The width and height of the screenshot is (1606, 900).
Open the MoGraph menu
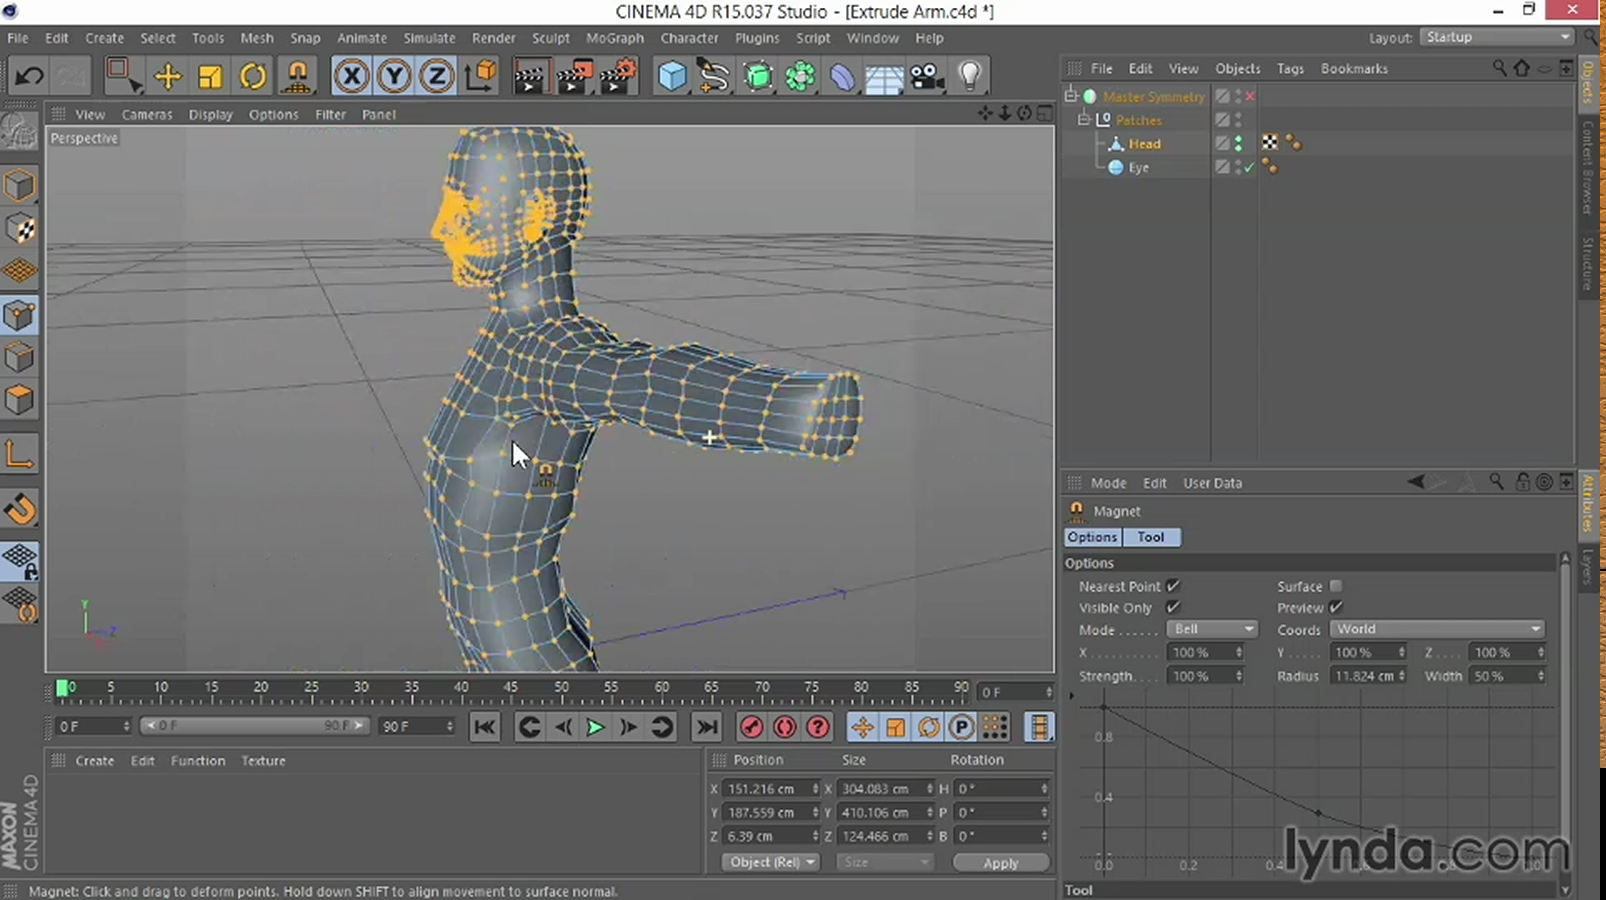(614, 38)
